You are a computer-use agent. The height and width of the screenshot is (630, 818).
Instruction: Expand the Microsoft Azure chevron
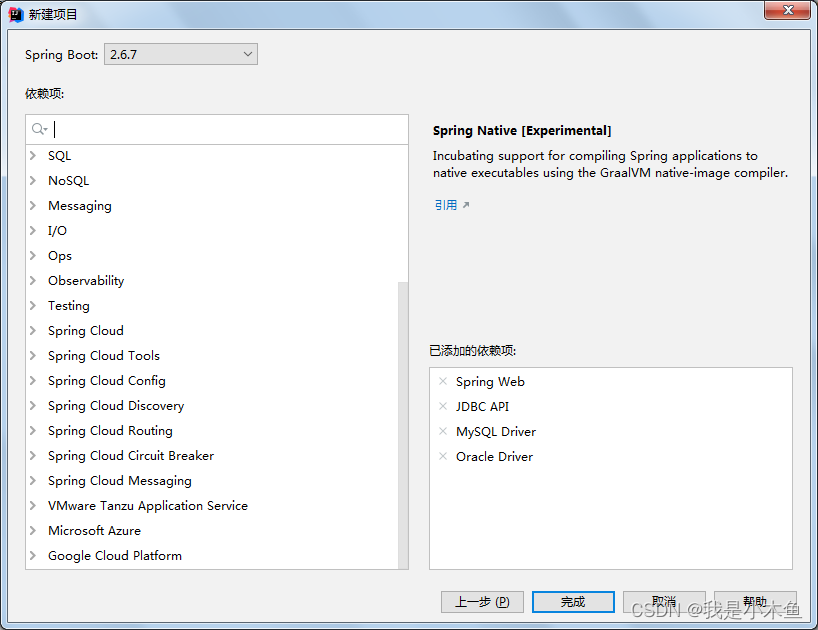click(33, 531)
